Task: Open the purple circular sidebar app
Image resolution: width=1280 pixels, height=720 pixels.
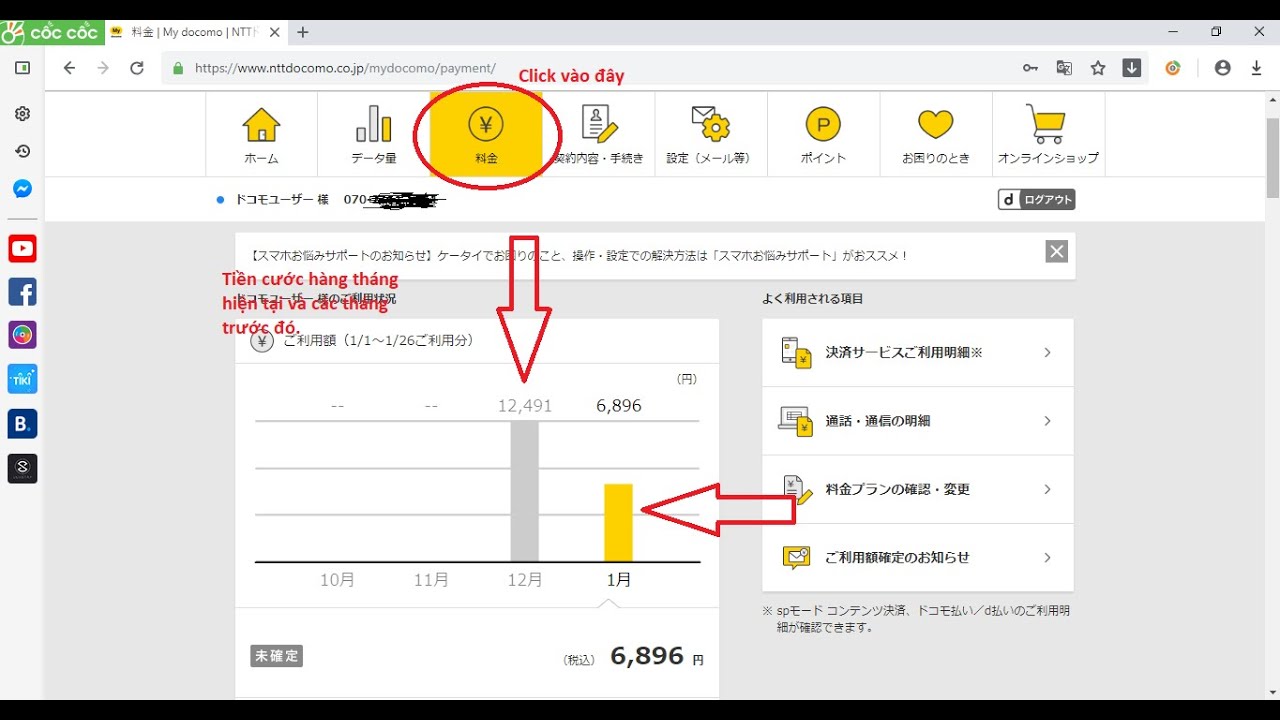Action: 22,335
